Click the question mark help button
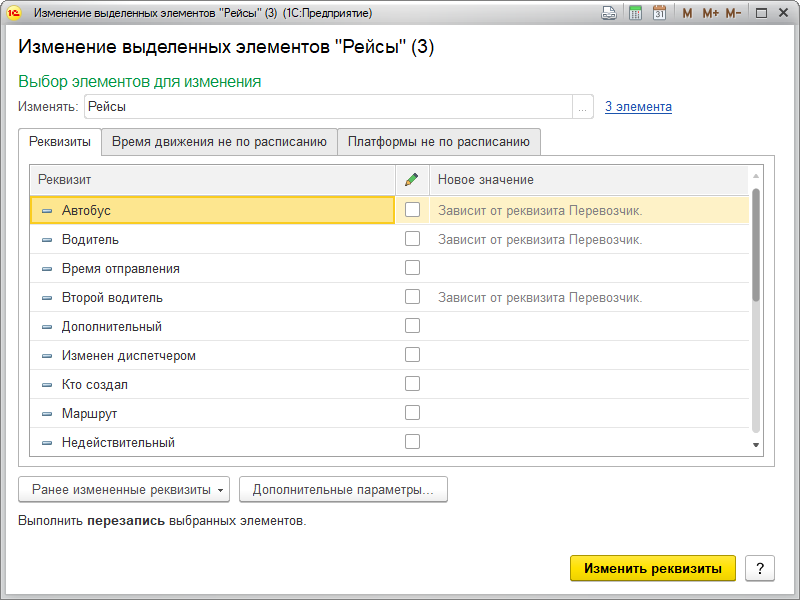Screen dimensions: 800x600 coord(760,568)
